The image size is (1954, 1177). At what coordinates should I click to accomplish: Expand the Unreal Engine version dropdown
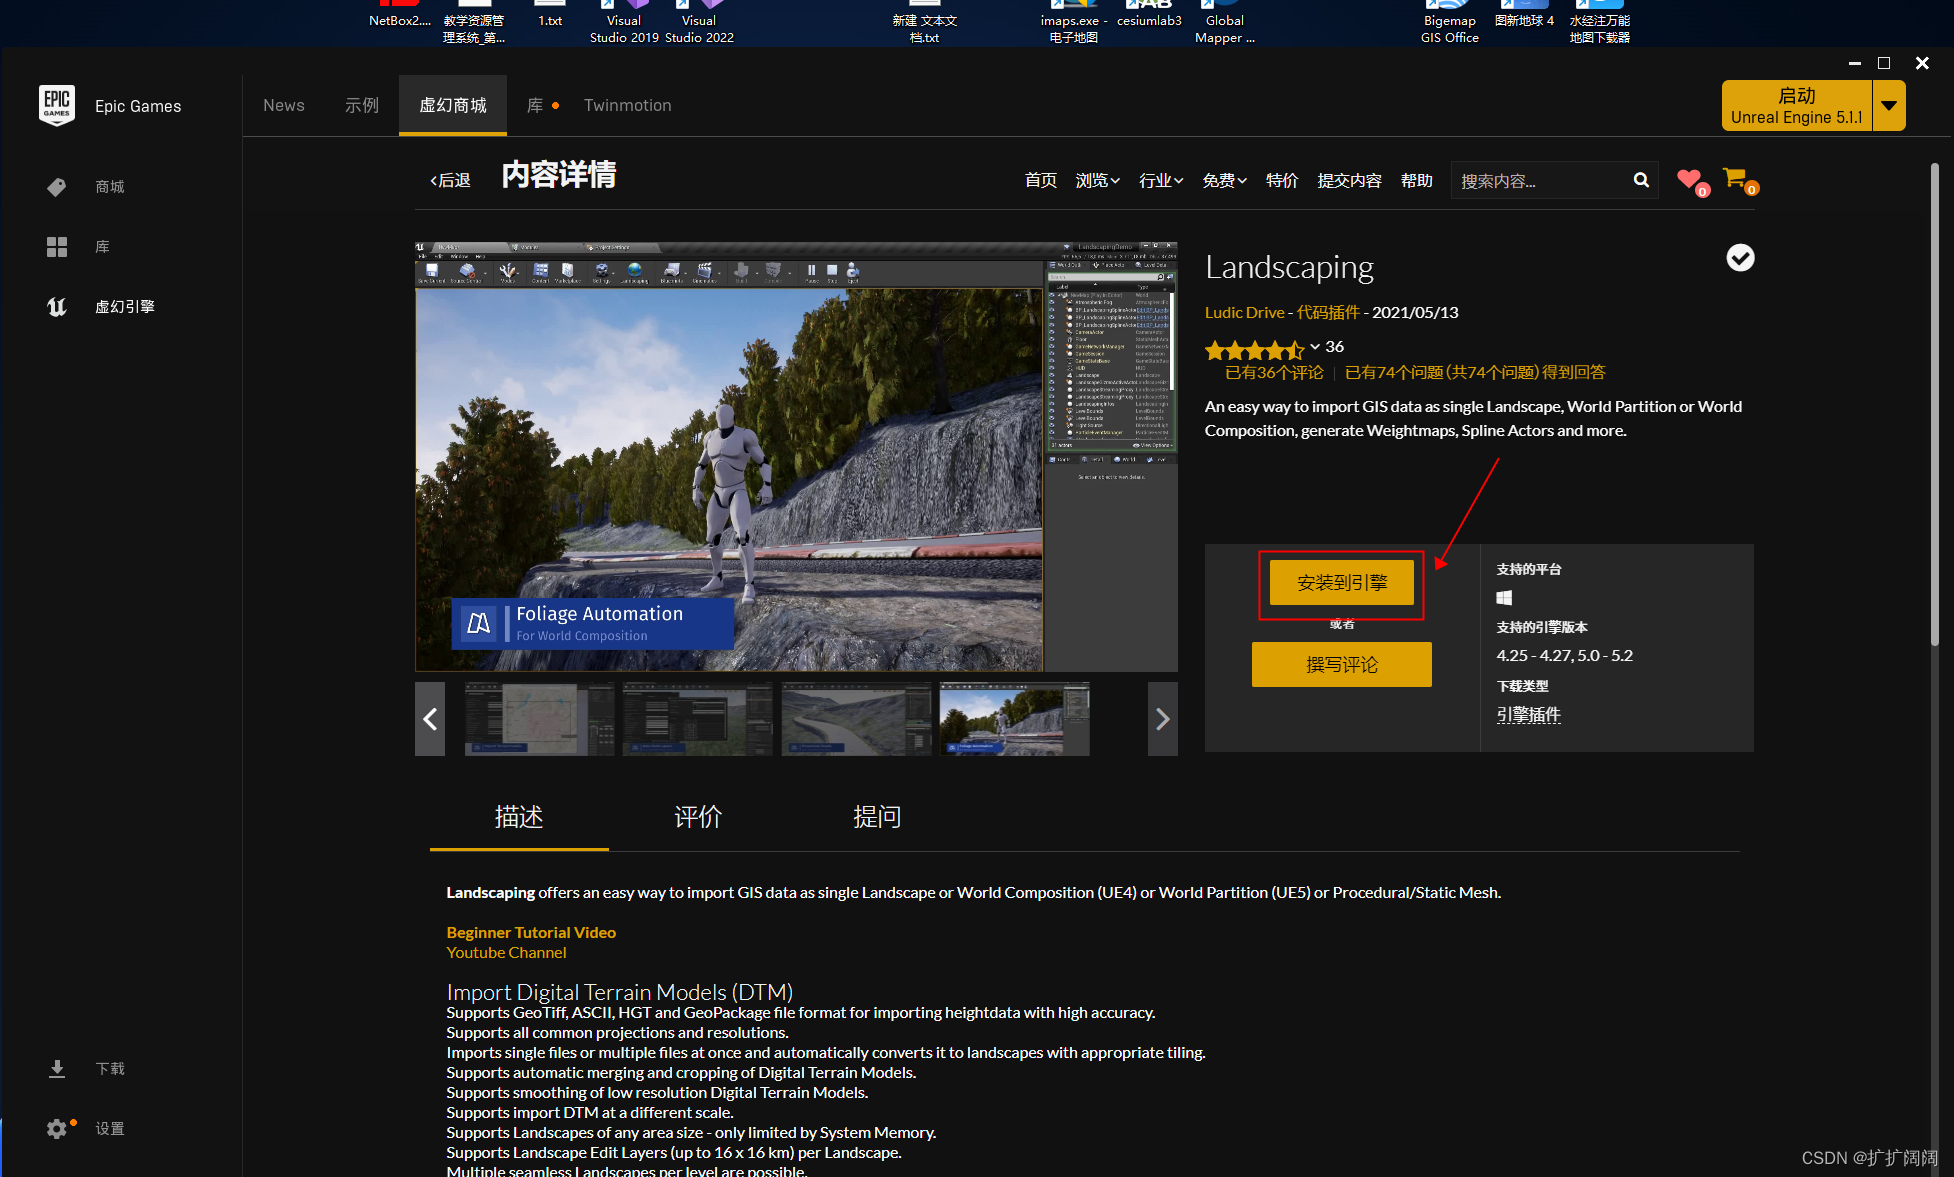(x=1889, y=105)
